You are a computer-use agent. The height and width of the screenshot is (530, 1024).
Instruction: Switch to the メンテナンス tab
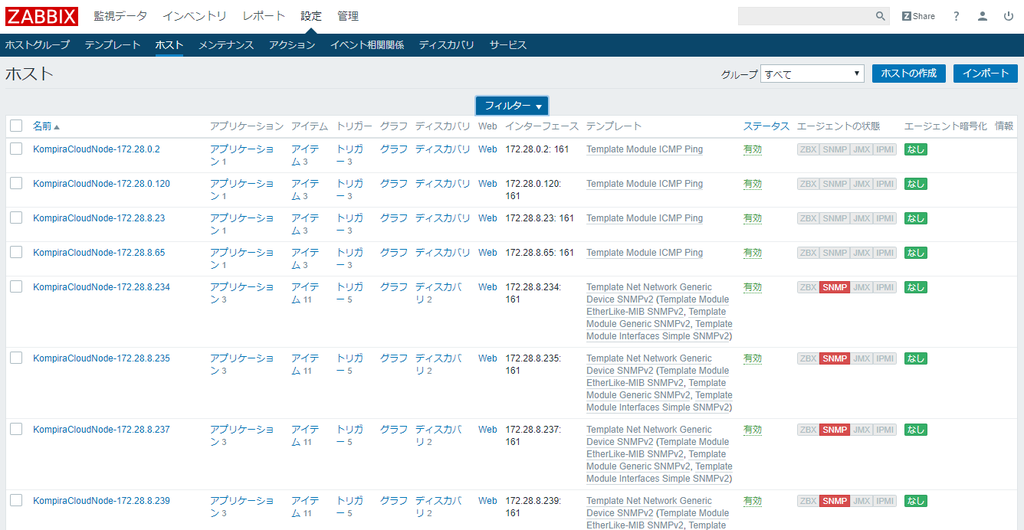point(226,45)
